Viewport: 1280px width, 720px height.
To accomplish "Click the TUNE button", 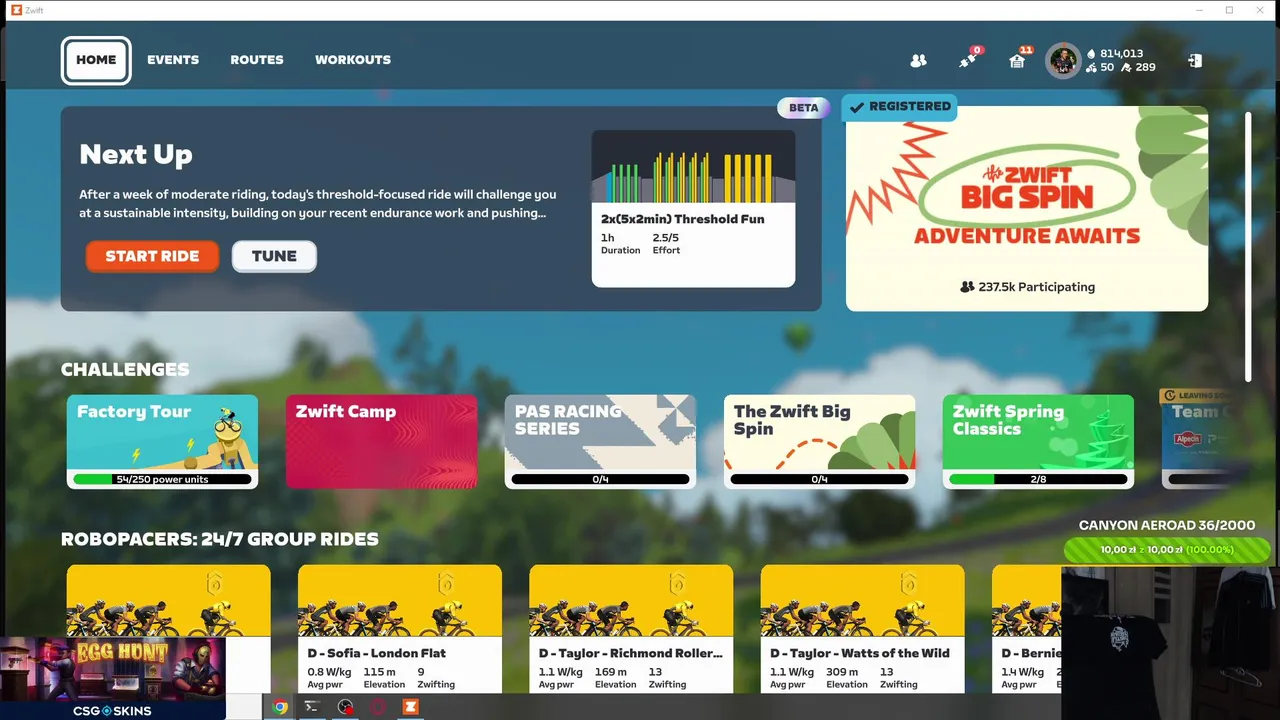I will click(x=274, y=256).
